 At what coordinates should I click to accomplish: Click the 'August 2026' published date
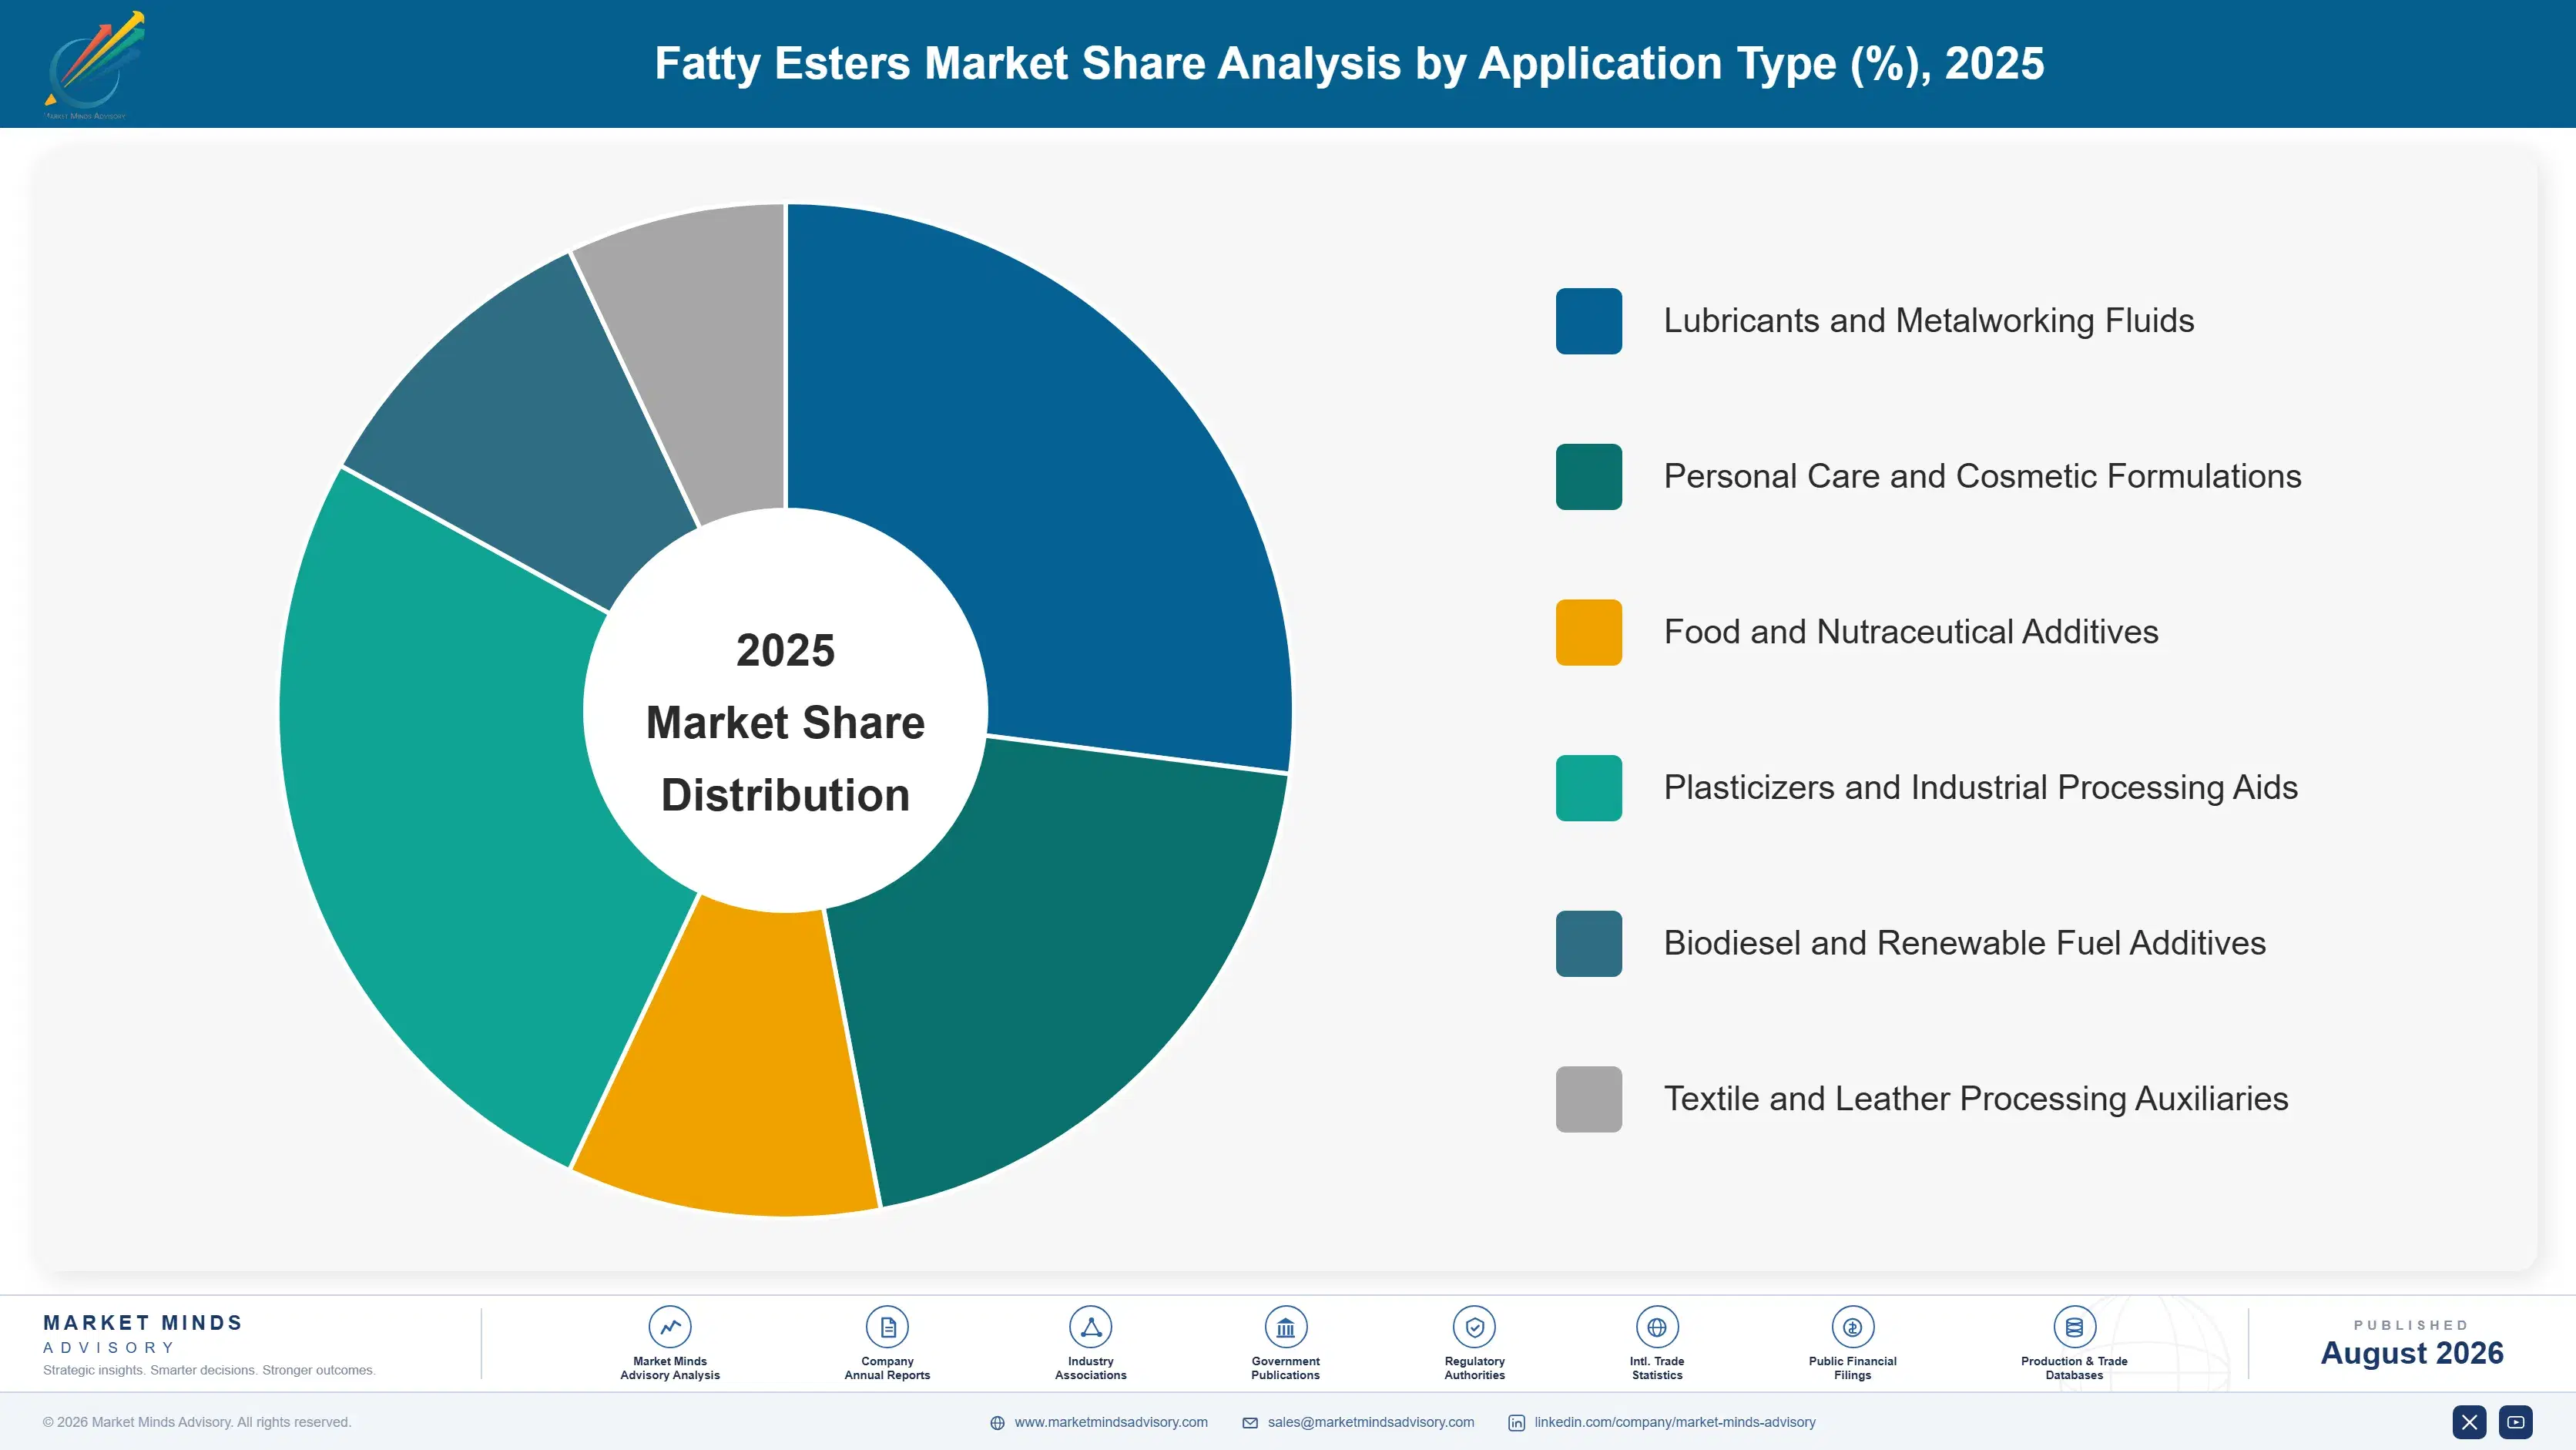point(2411,1353)
